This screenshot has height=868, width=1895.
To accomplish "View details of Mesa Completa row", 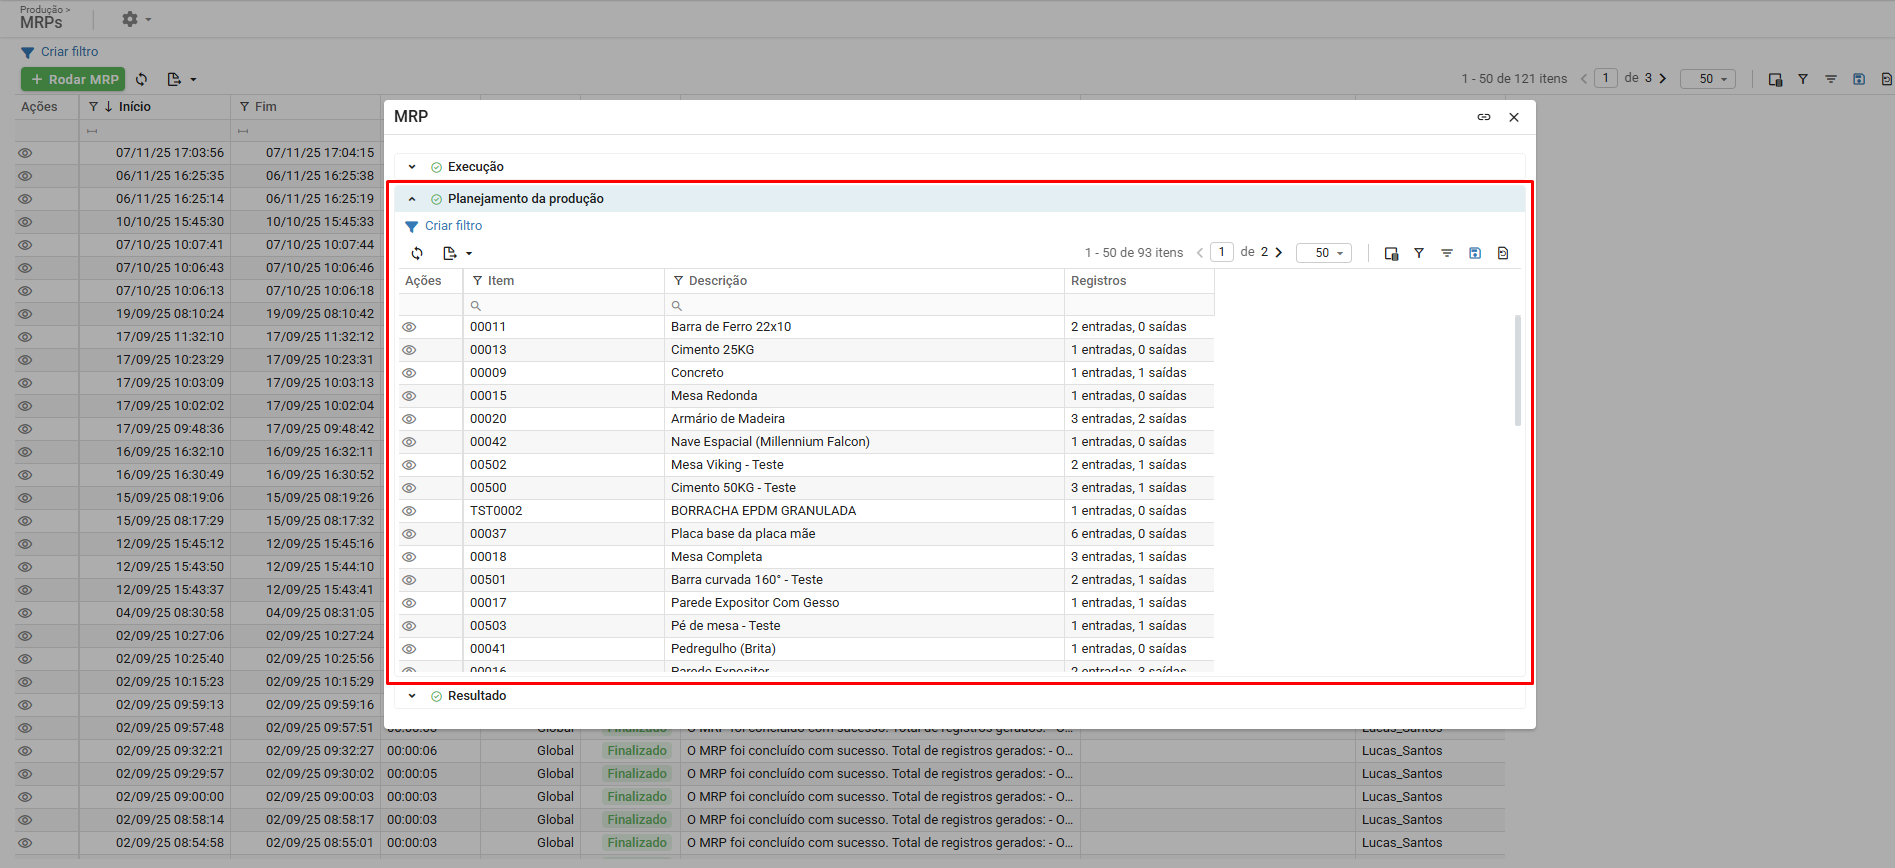I will (409, 557).
